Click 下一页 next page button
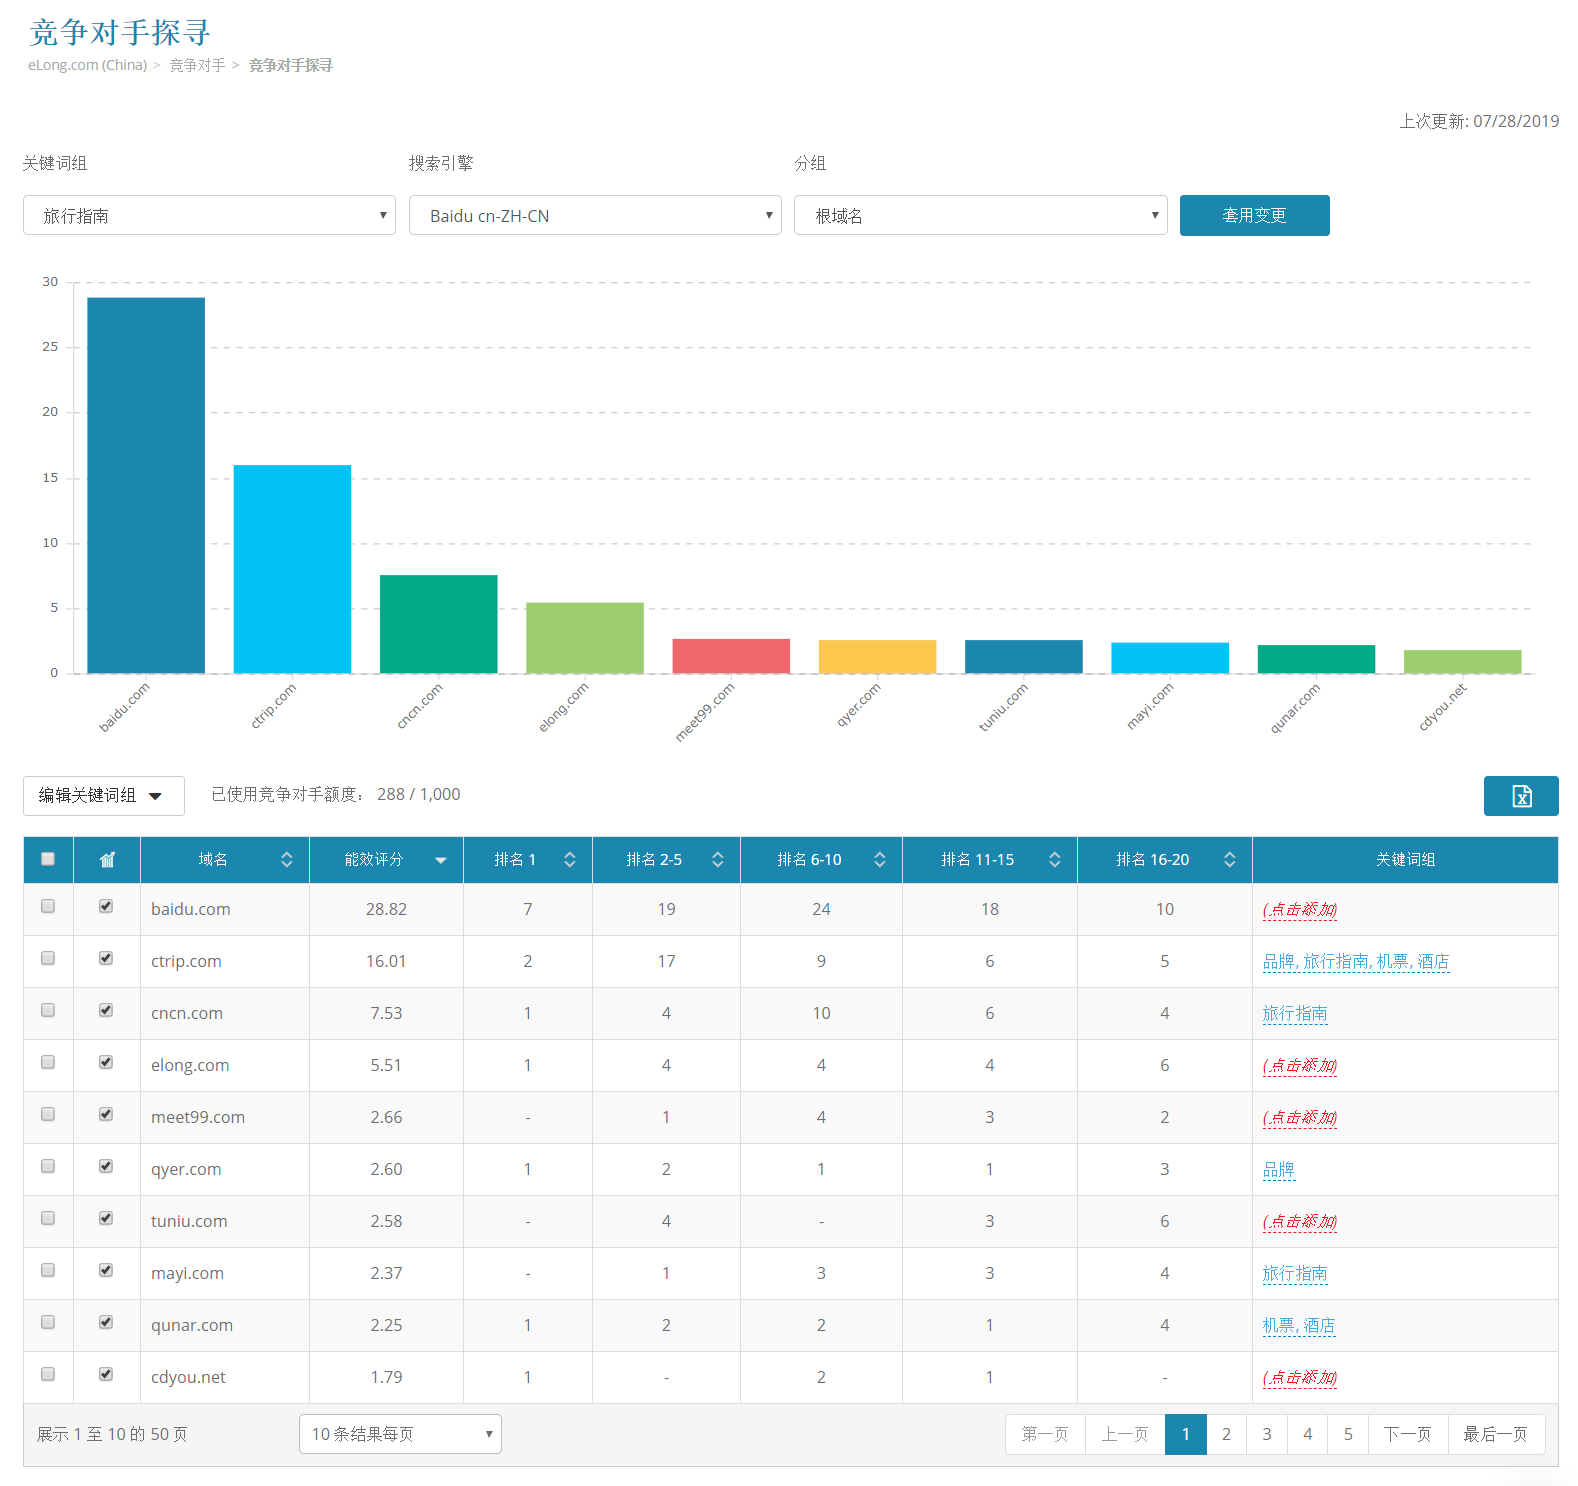 click(1408, 1434)
